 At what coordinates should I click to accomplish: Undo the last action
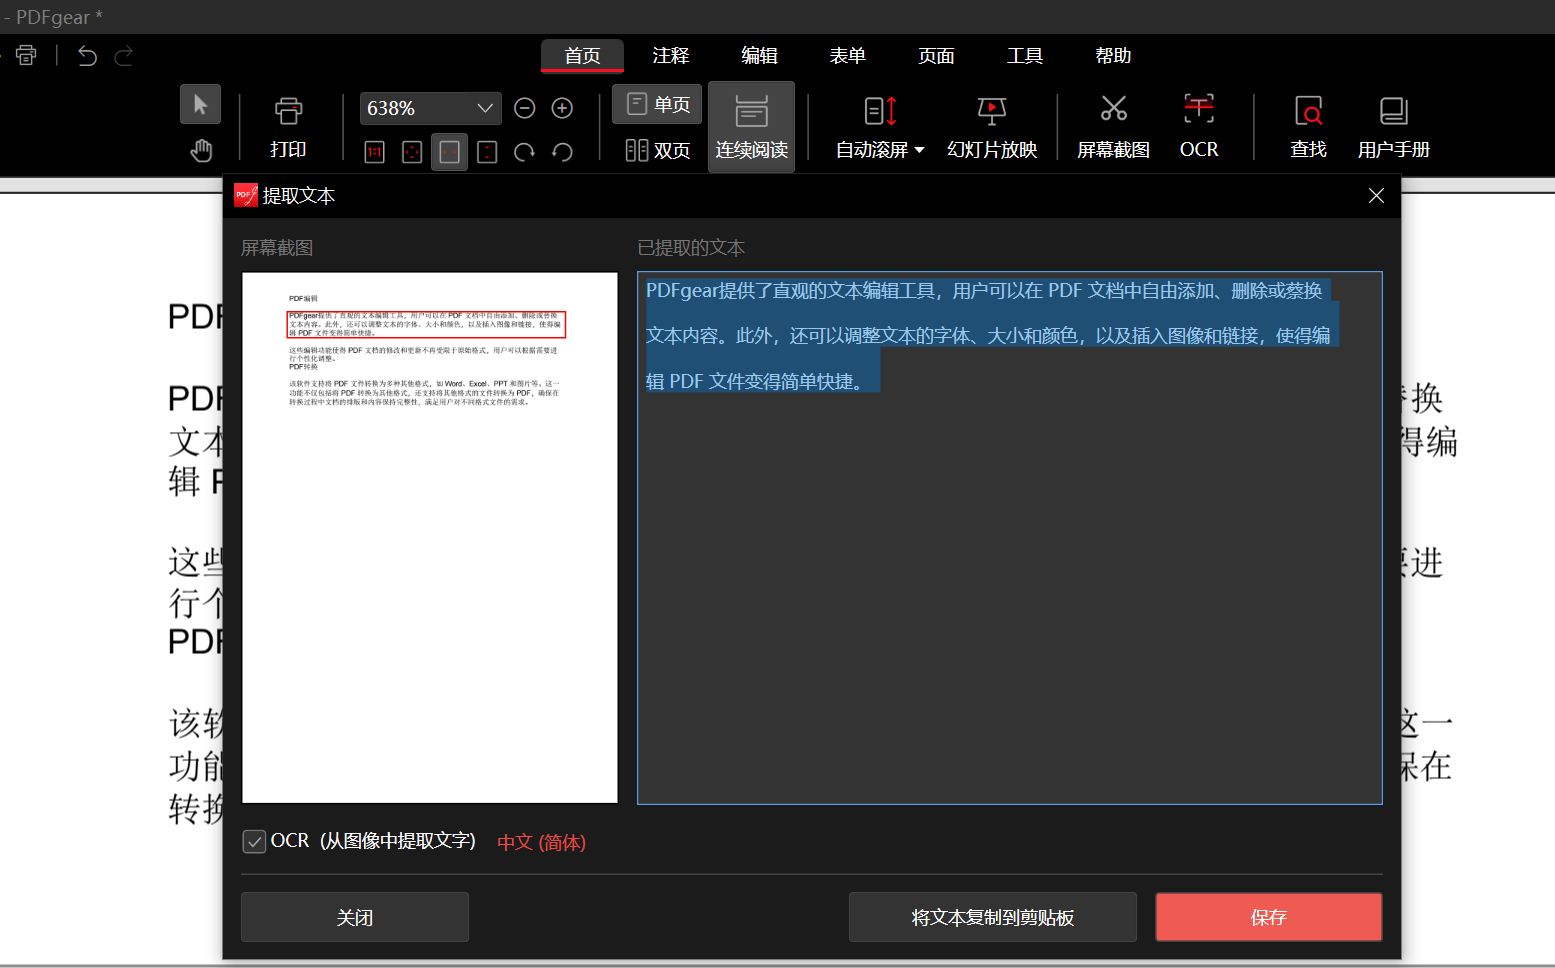tap(87, 56)
